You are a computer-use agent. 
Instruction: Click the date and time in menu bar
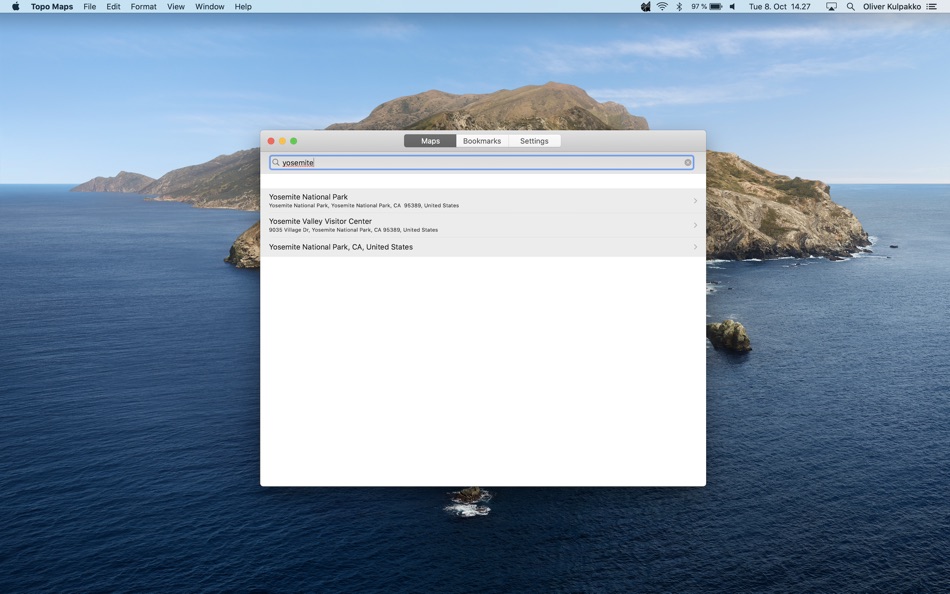coord(779,7)
